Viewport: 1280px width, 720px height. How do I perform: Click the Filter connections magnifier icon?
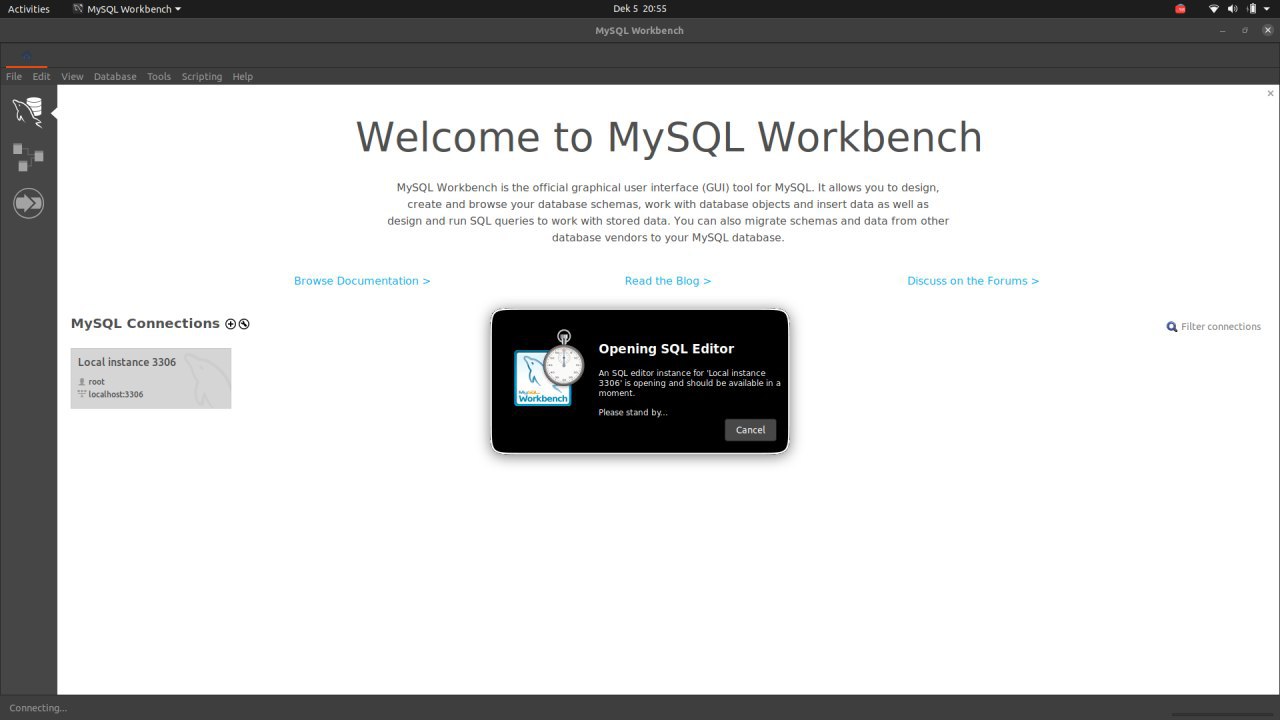point(1172,327)
